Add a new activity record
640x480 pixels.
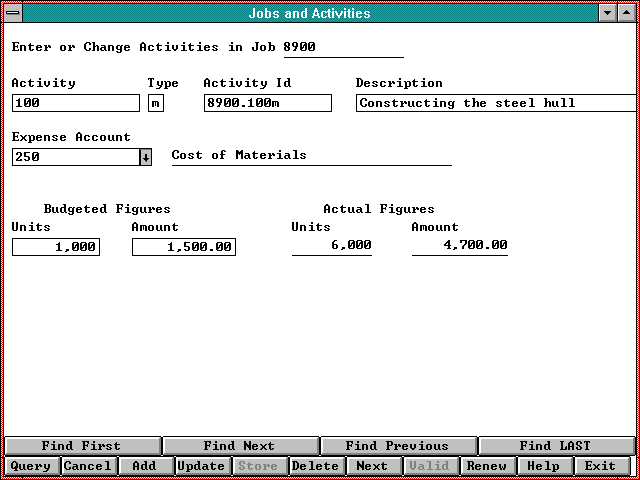pos(144,466)
